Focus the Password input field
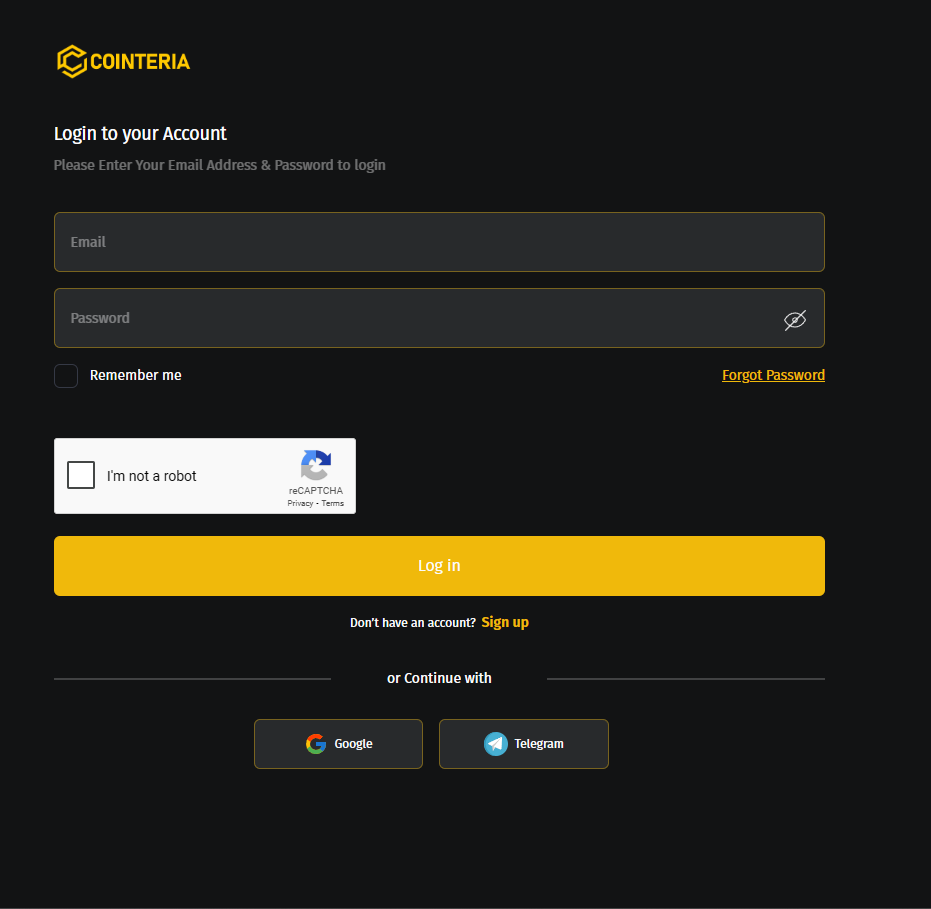 (420, 318)
